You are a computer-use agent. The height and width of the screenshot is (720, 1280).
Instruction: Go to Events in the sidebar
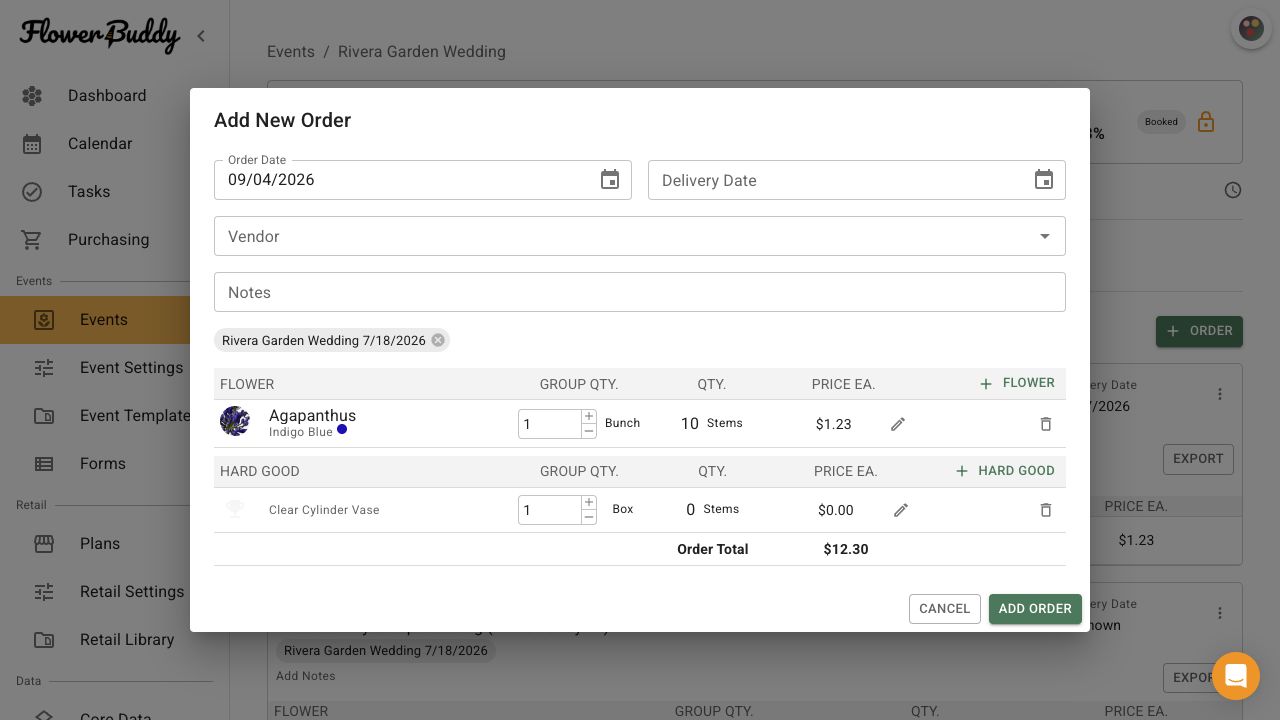click(104, 320)
